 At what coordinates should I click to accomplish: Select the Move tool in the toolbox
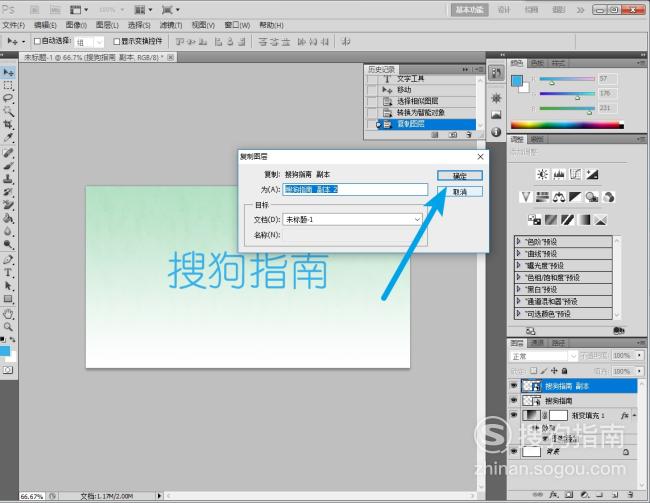pyautogui.click(x=8, y=73)
